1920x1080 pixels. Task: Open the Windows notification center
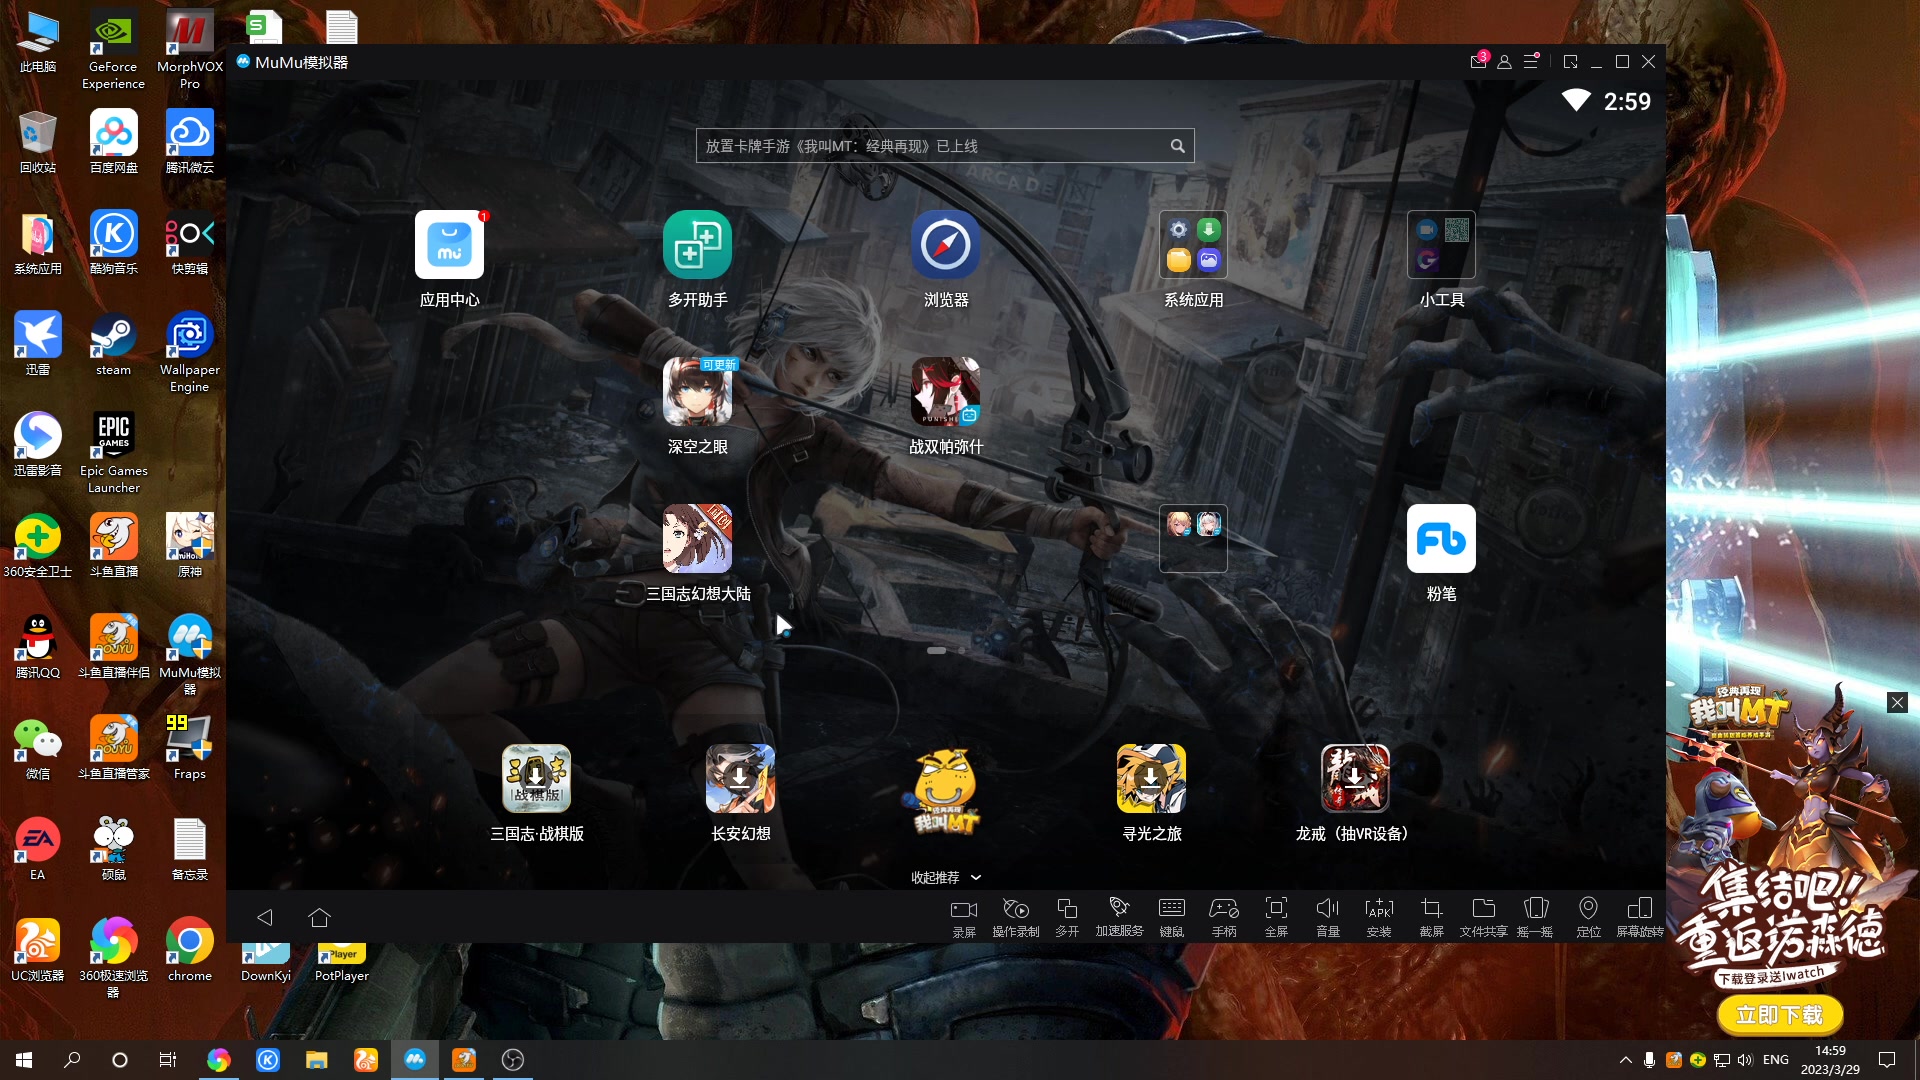tap(1887, 1060)
